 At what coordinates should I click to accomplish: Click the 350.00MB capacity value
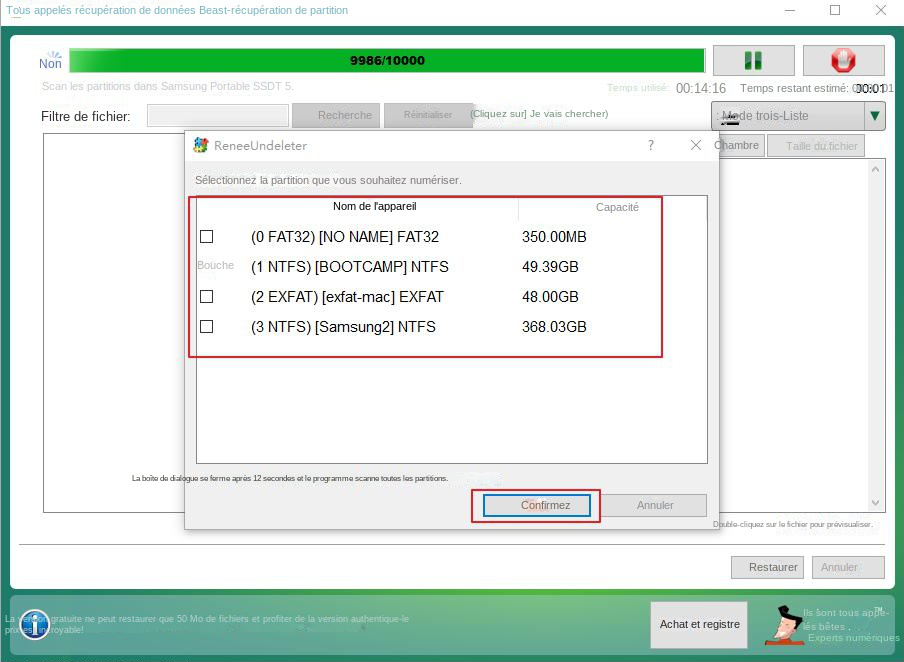click(554, 236)
